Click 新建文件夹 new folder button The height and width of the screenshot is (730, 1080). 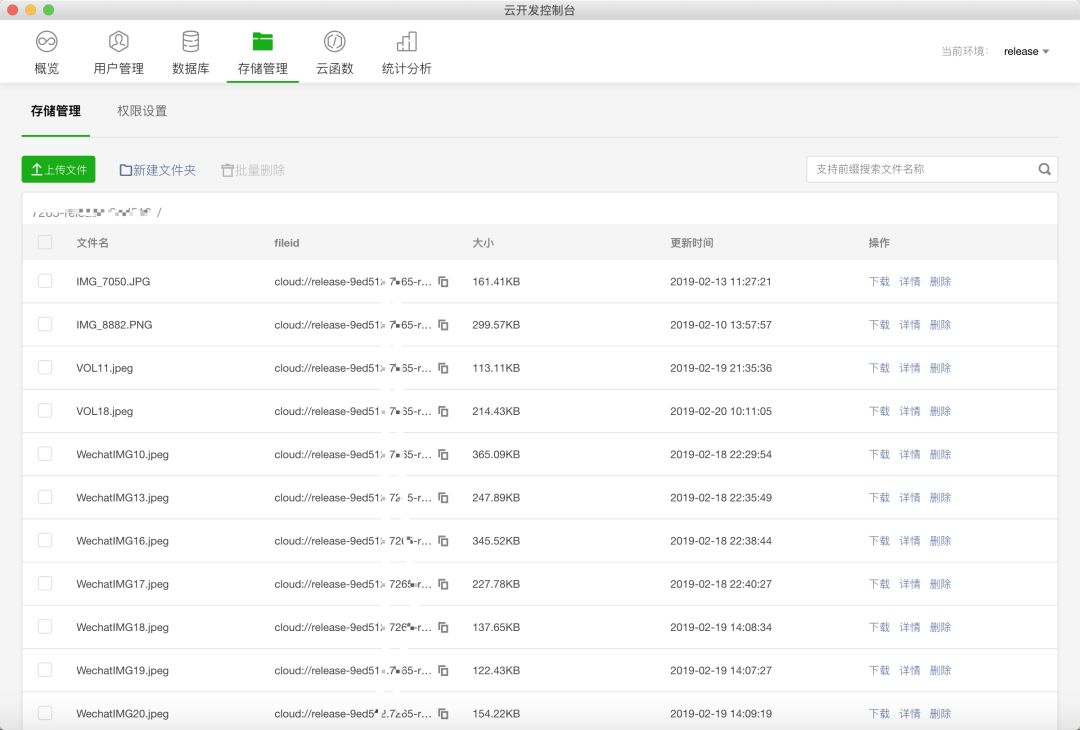(158, 170)
